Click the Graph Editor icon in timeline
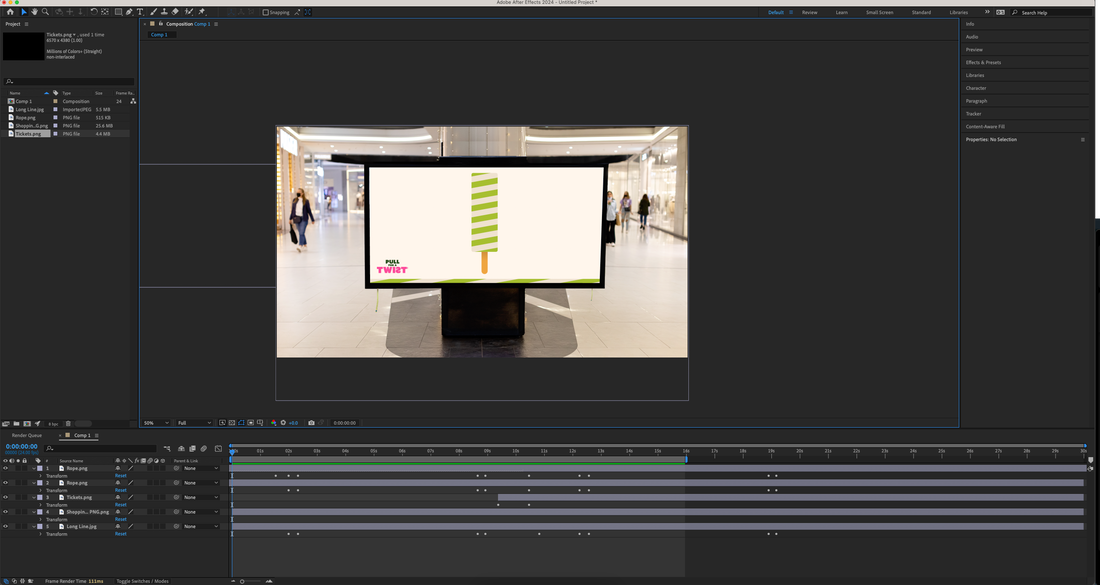This screenshot has height=585, width=1100. pos(218,448)
